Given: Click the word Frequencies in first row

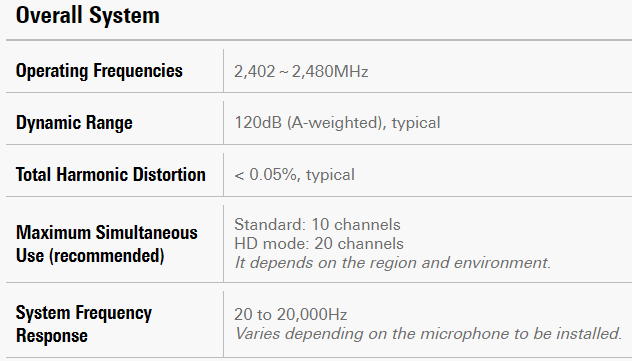Looking at the screenshot, I should [x=138, y=71].
